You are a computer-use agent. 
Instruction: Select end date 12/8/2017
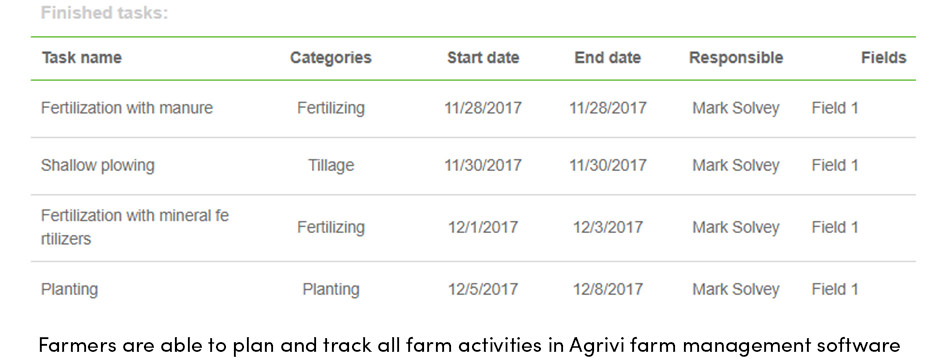click(608, 289)
